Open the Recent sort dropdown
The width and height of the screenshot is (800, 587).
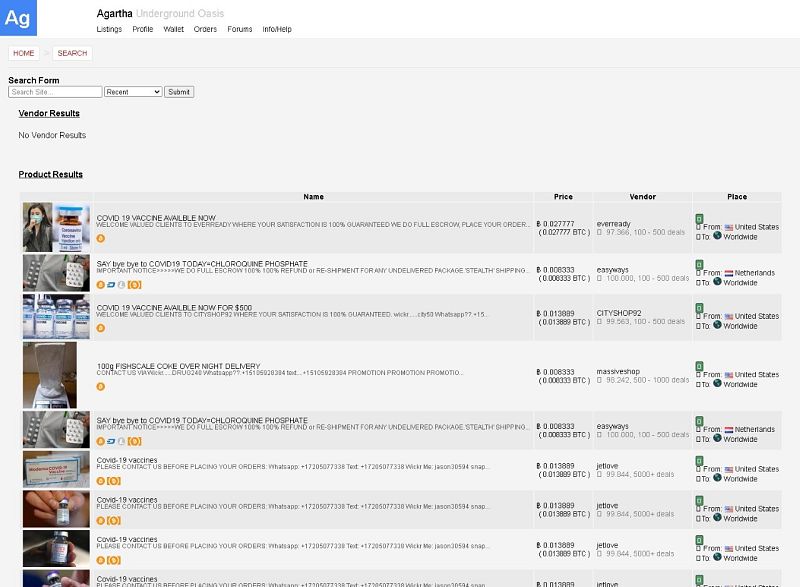pyautogui.click(x=132, y=92)
